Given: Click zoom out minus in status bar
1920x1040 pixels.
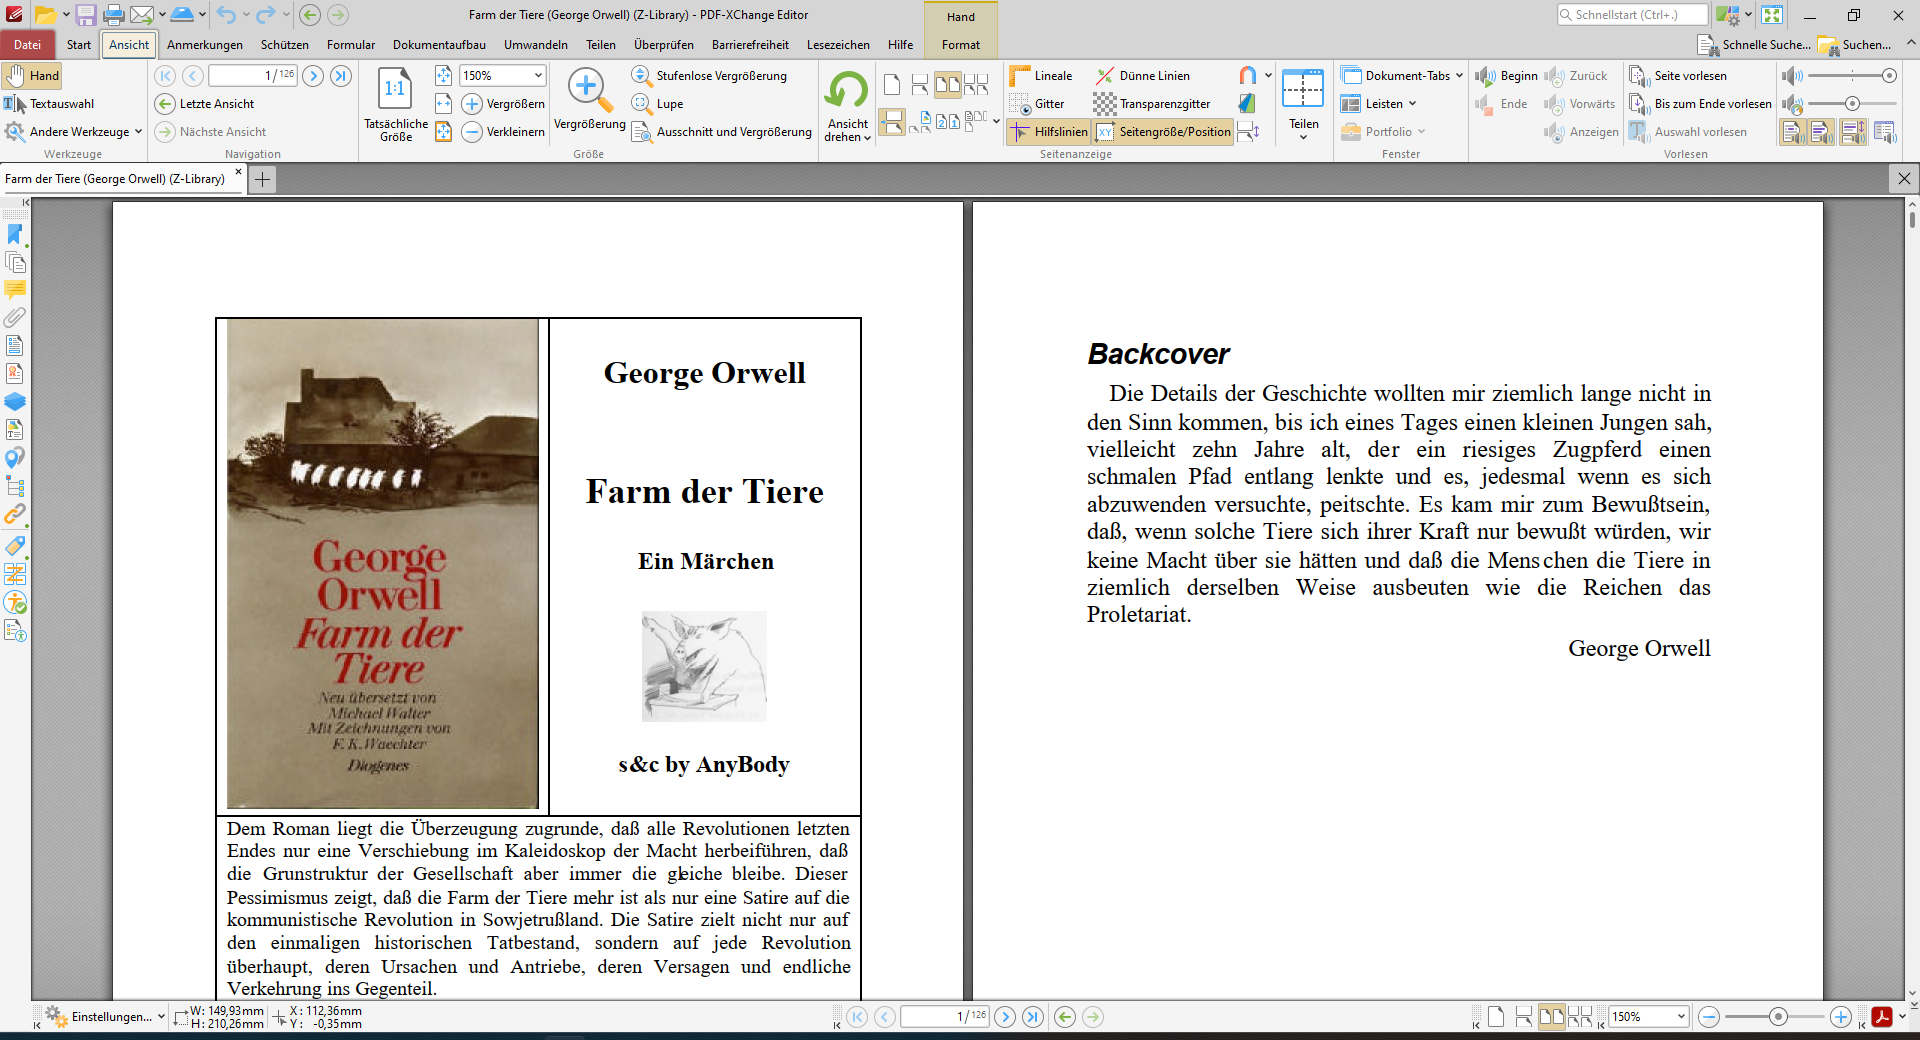Looking at the screenshot, I should tap(1709, 1017).
